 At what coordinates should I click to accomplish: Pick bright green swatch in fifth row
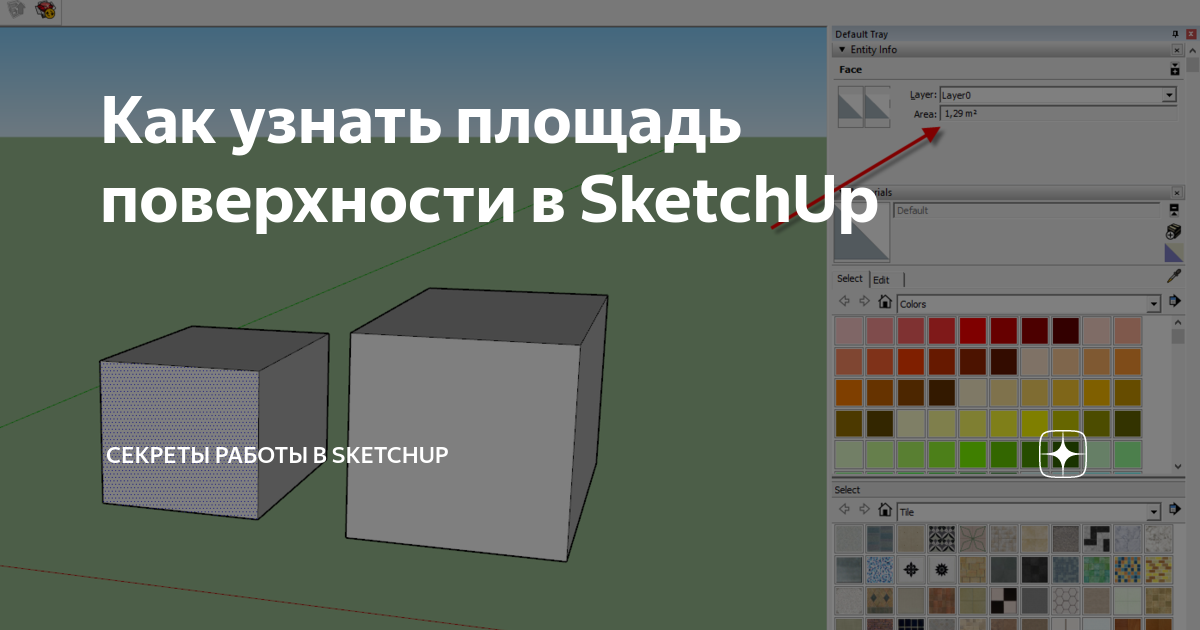(x=972, y=454)
